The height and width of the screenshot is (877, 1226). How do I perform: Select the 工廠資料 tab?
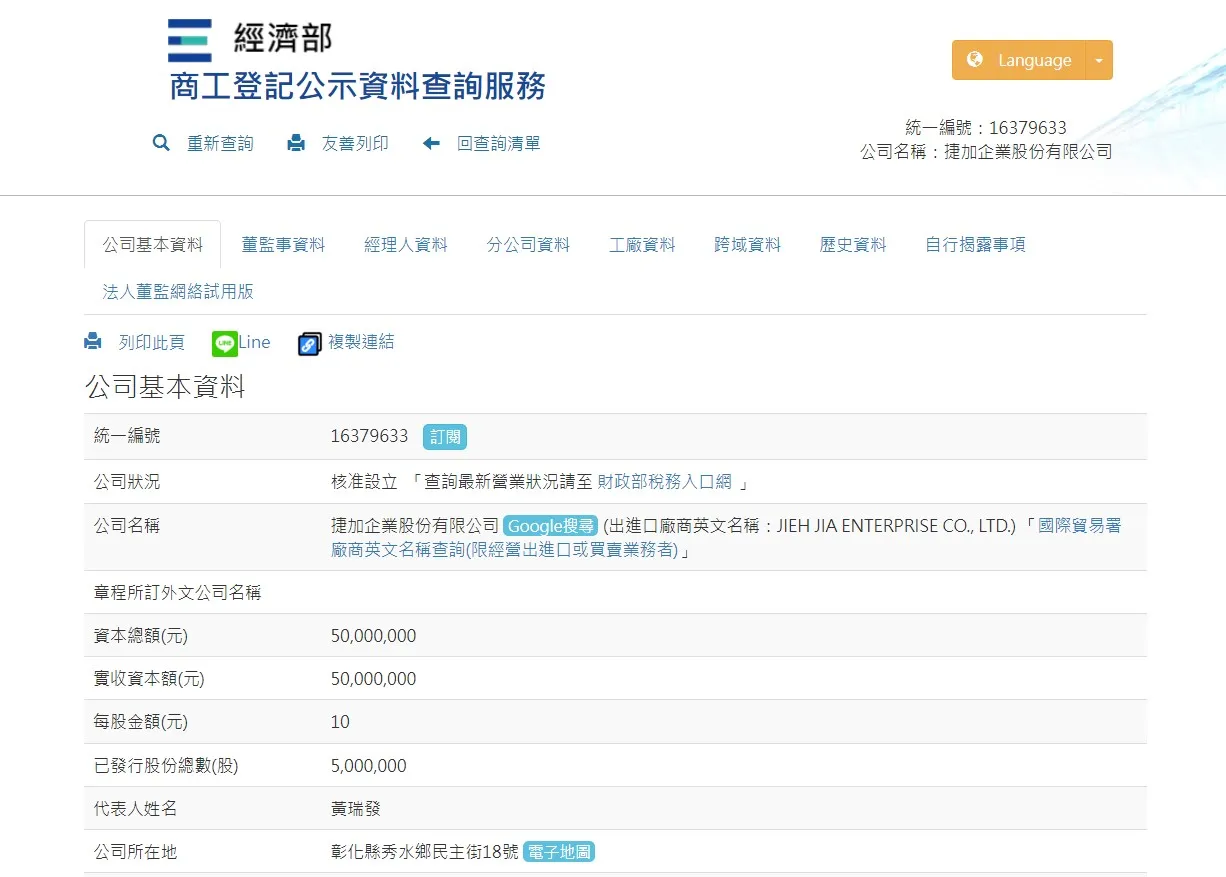click(x=642, y=244)
